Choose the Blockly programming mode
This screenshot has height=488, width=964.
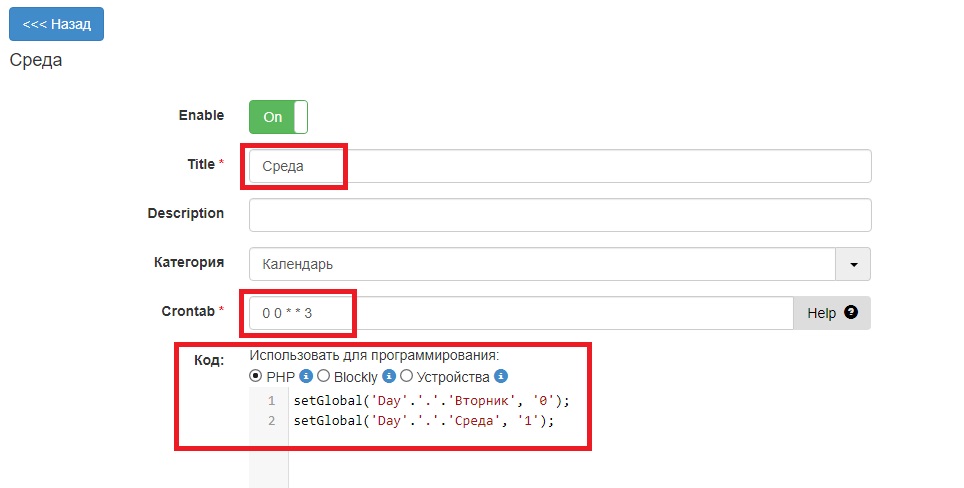tap(323, 377)
